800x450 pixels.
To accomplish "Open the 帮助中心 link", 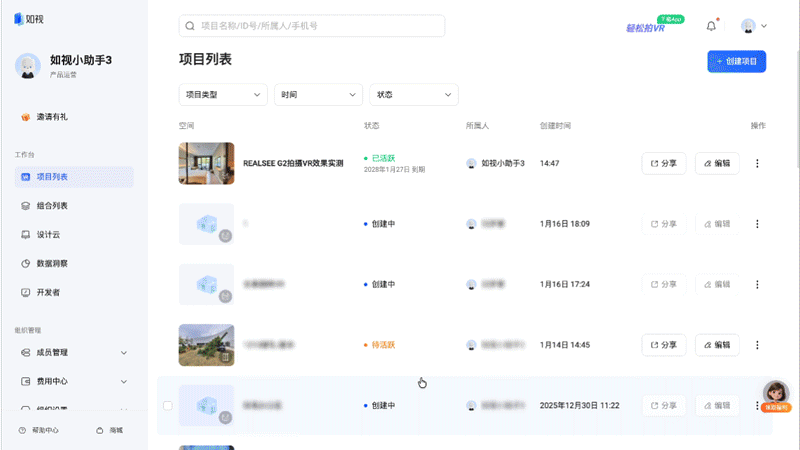I will point(39,430).
